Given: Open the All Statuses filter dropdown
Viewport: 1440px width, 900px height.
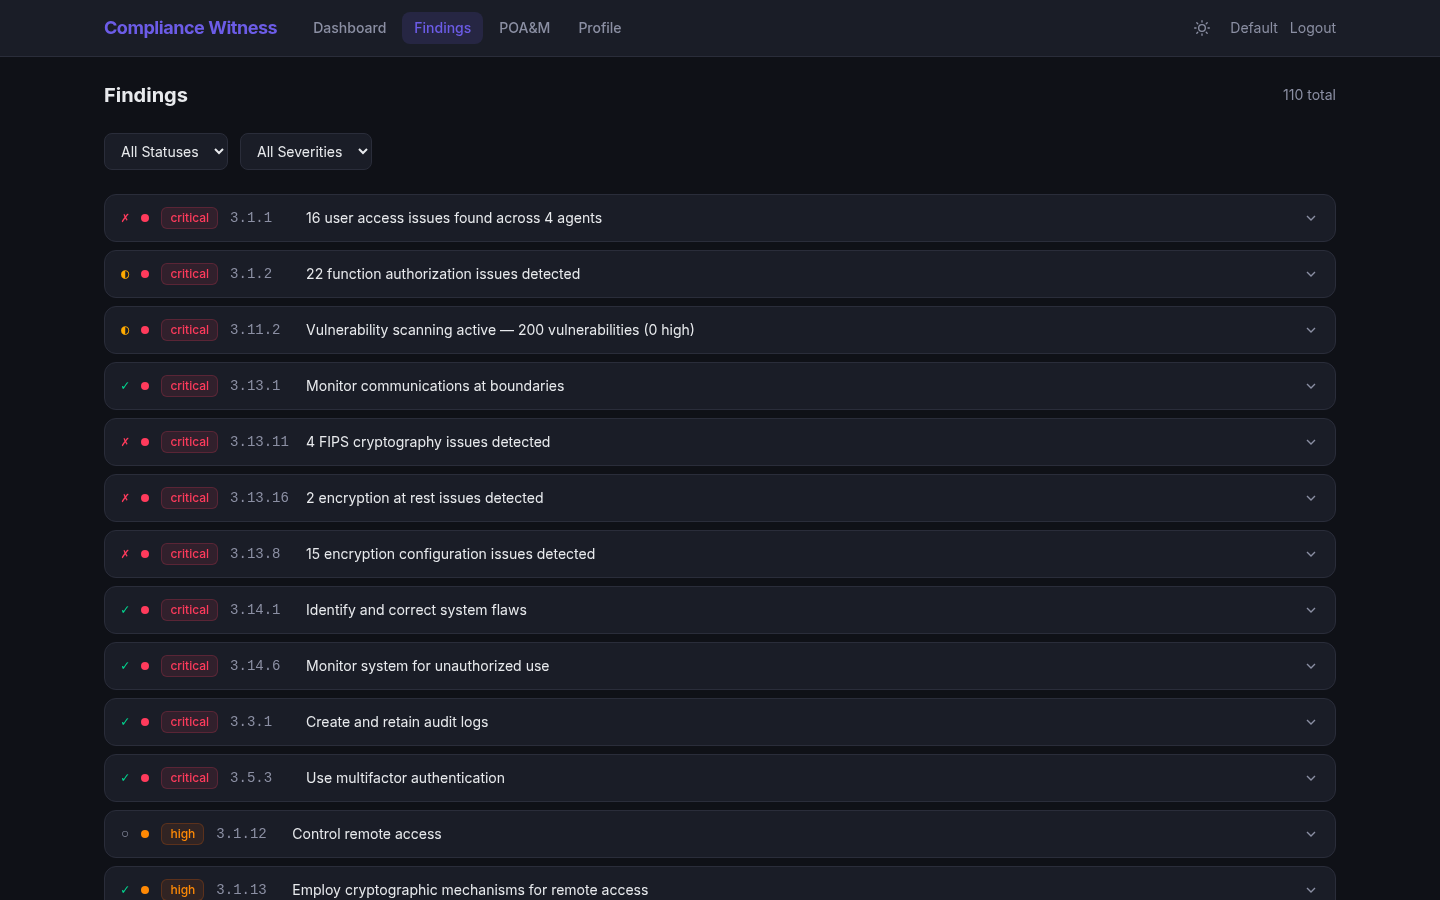Looking at the screenshot, I should [166, 152].
